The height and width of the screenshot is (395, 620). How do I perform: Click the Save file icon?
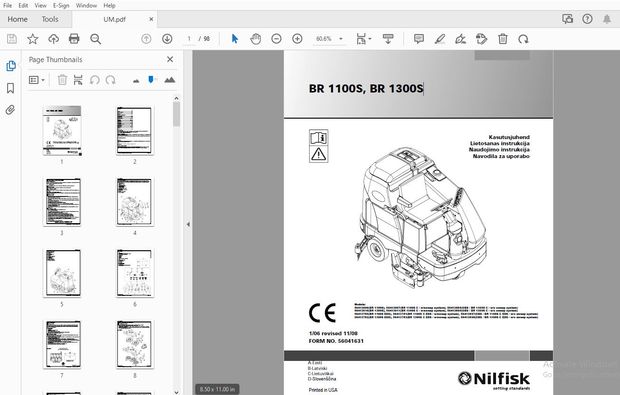pyautogui.click(x=12, y=39)
